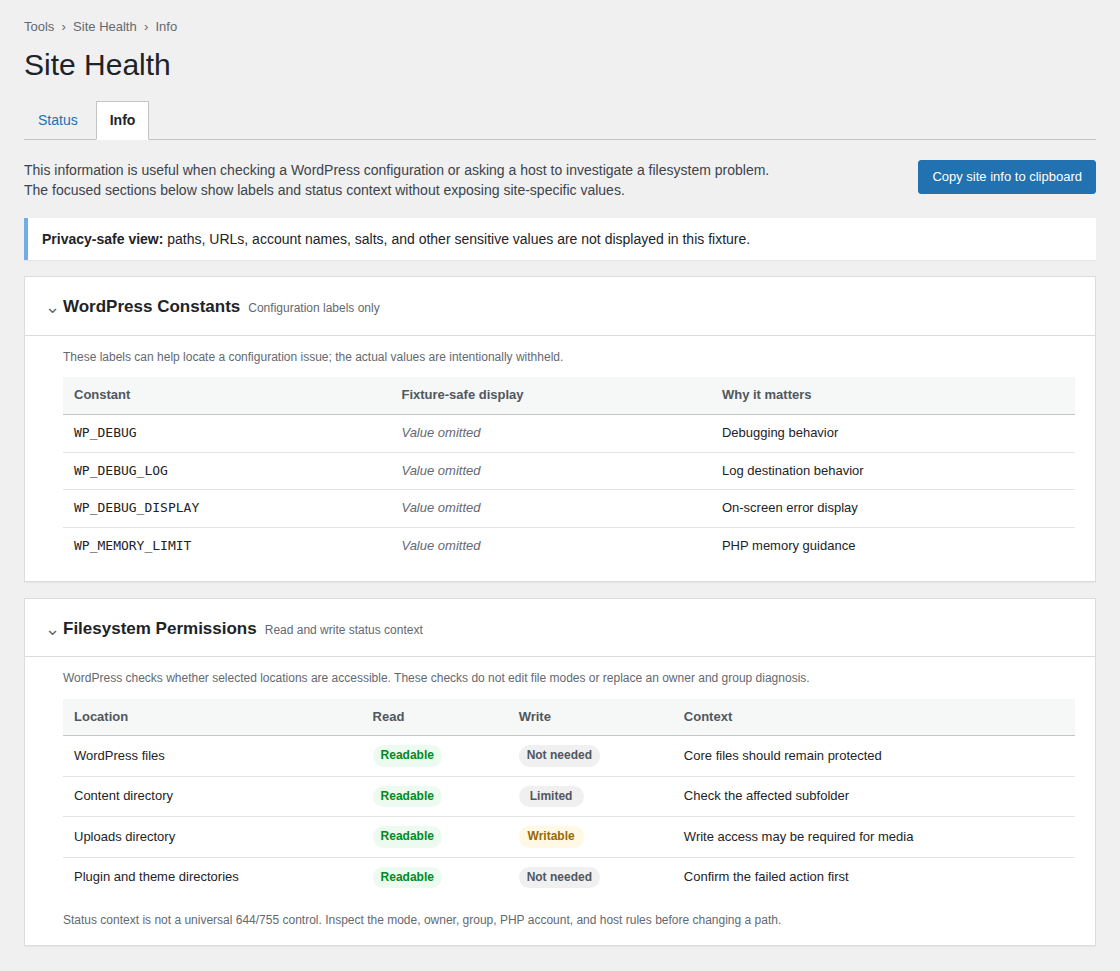Click the PHP memory guidance cell
Image resolution: width=1120 pixels, height=971 pixels.
point(788,546)
